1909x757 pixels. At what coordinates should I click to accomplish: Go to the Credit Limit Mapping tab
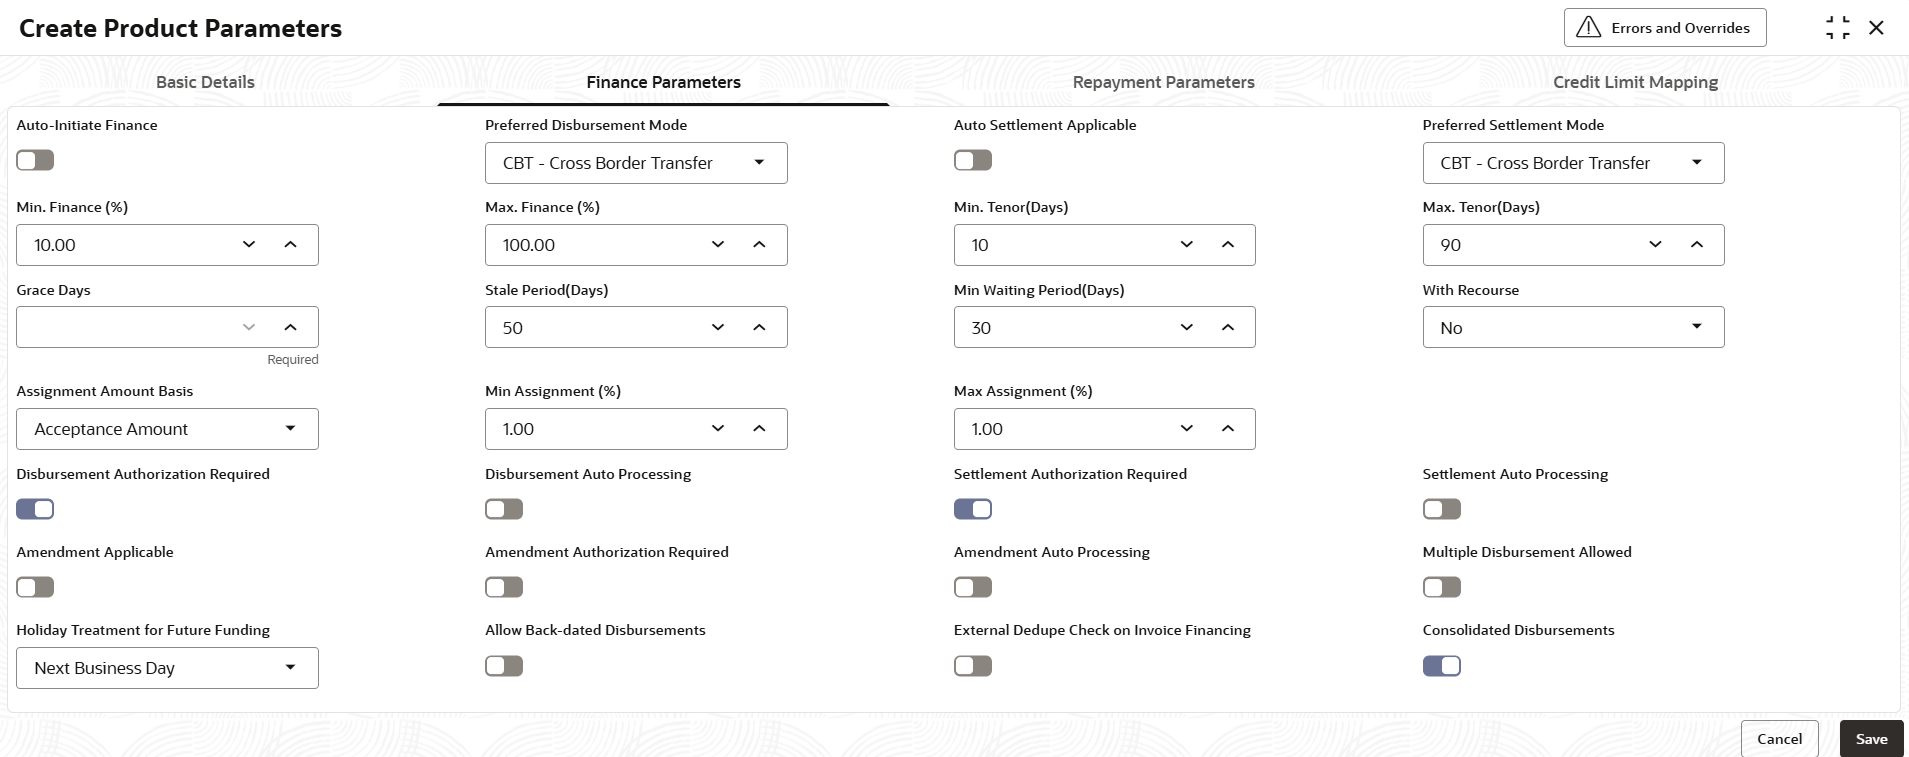1635,82
